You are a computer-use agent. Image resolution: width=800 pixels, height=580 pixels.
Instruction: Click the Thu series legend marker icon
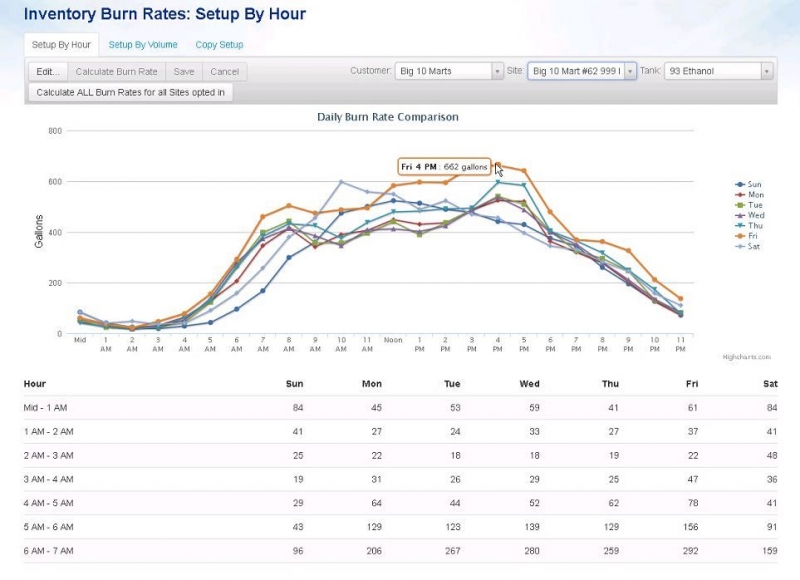coord(739,225)
